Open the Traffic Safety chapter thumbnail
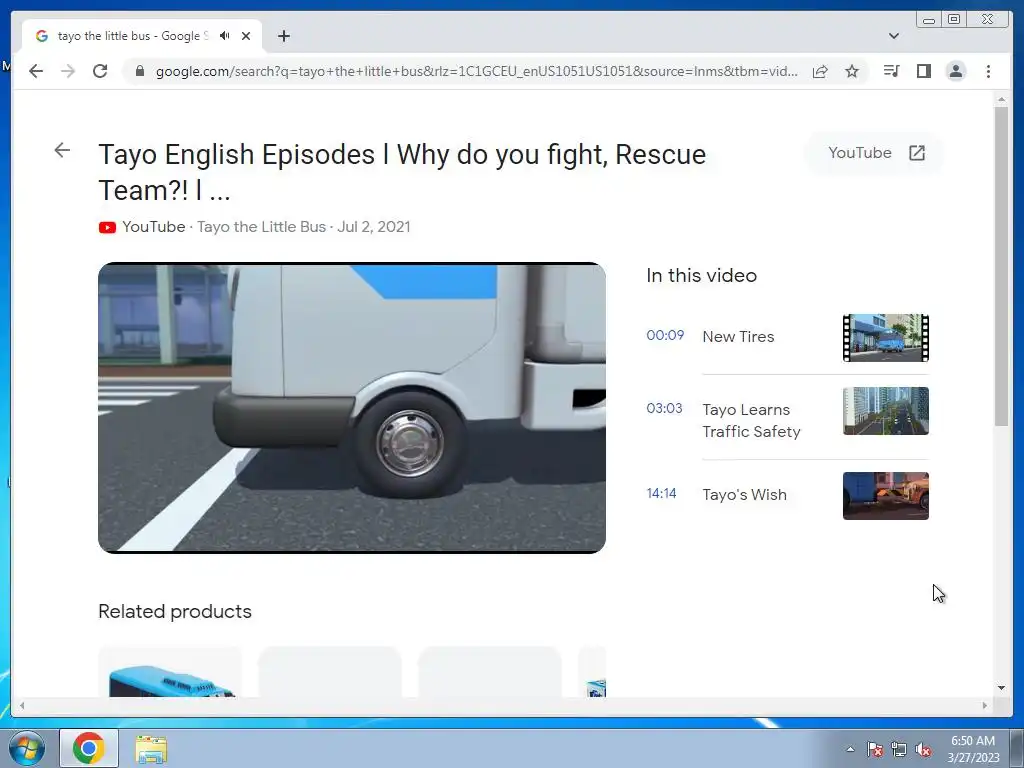 tap(886, 411)
